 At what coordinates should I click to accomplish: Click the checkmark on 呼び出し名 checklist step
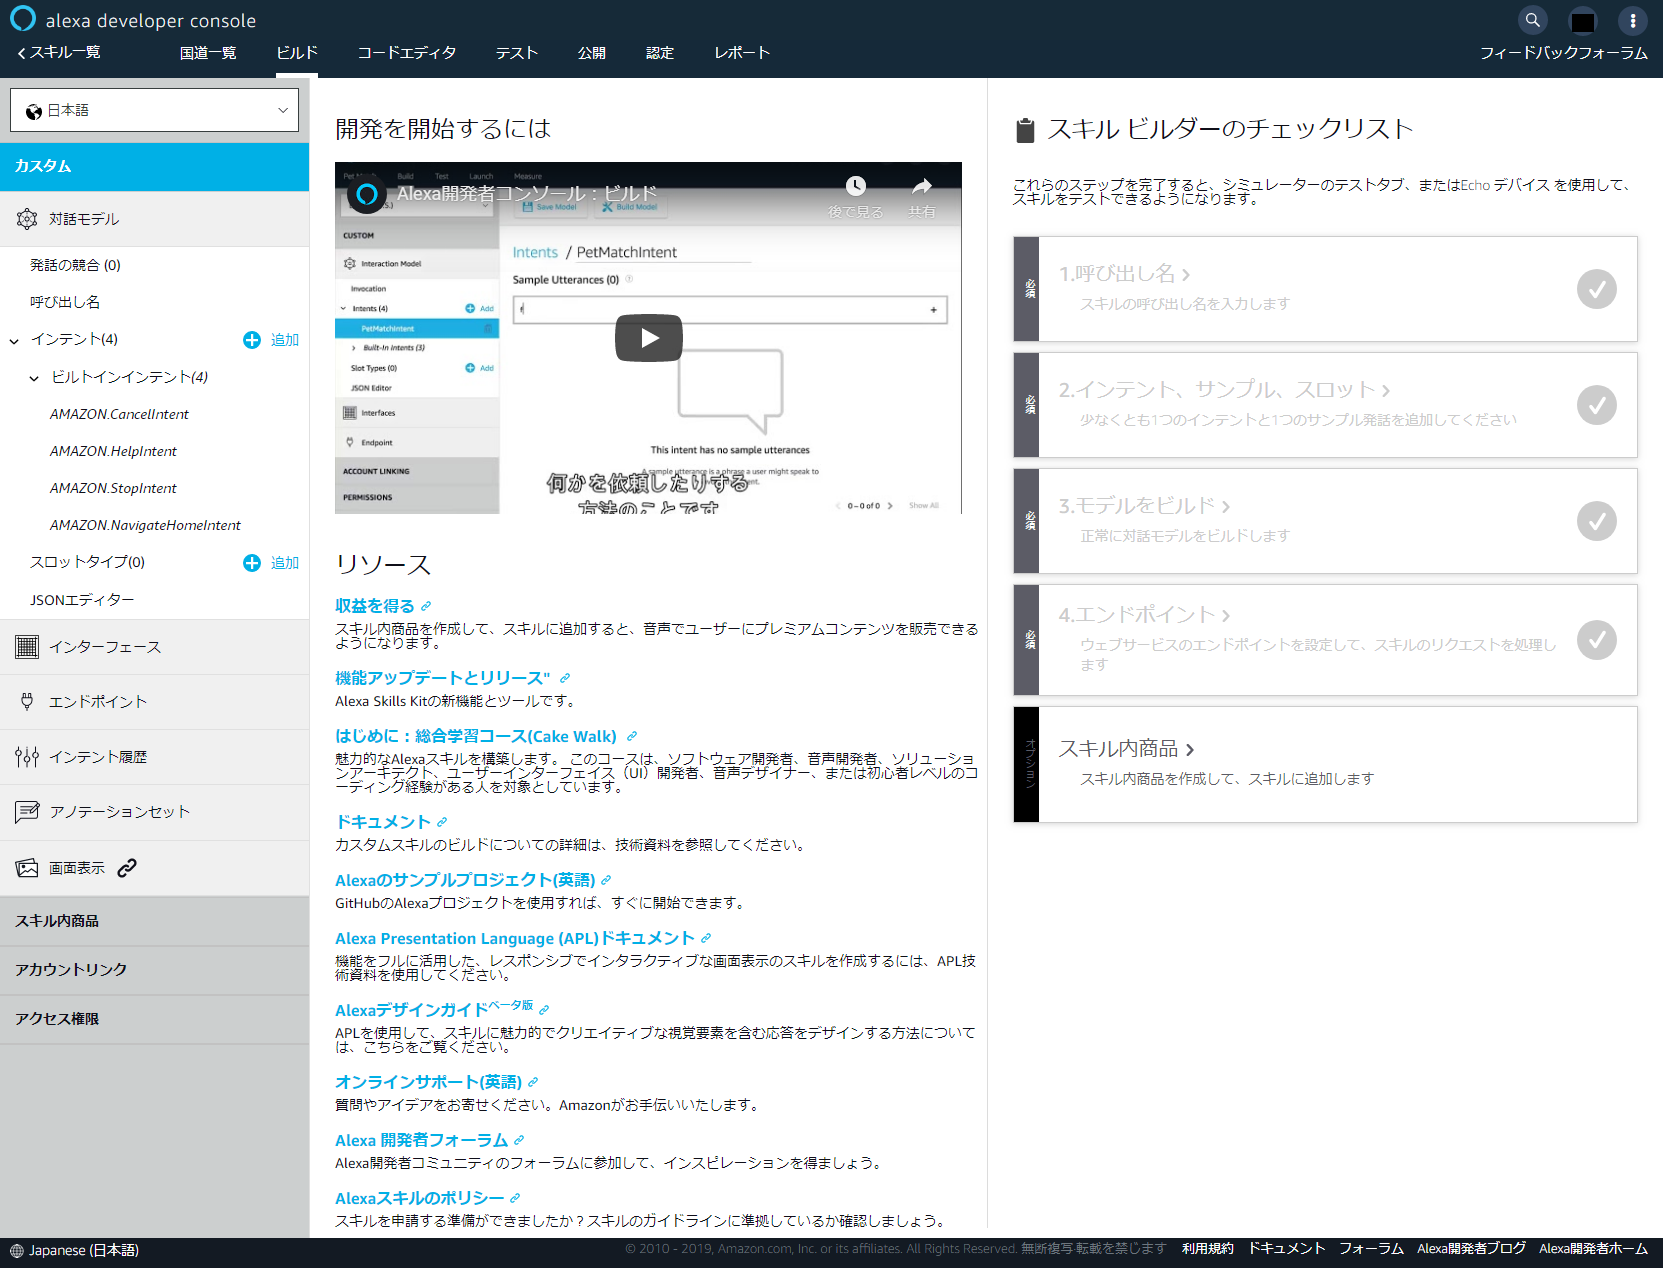[1596, 289]
